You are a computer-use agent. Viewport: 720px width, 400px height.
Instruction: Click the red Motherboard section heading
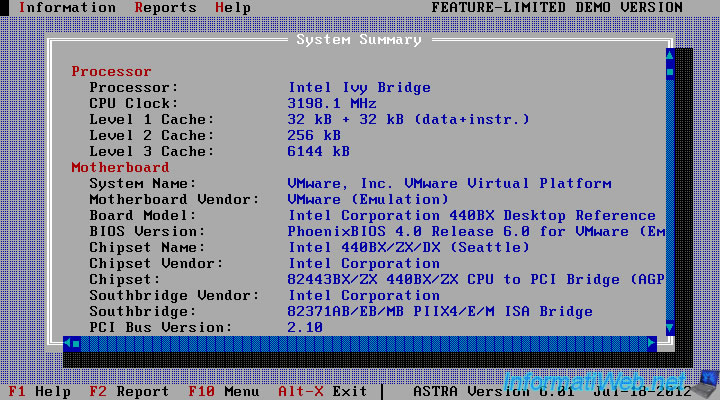click(120, 168)
